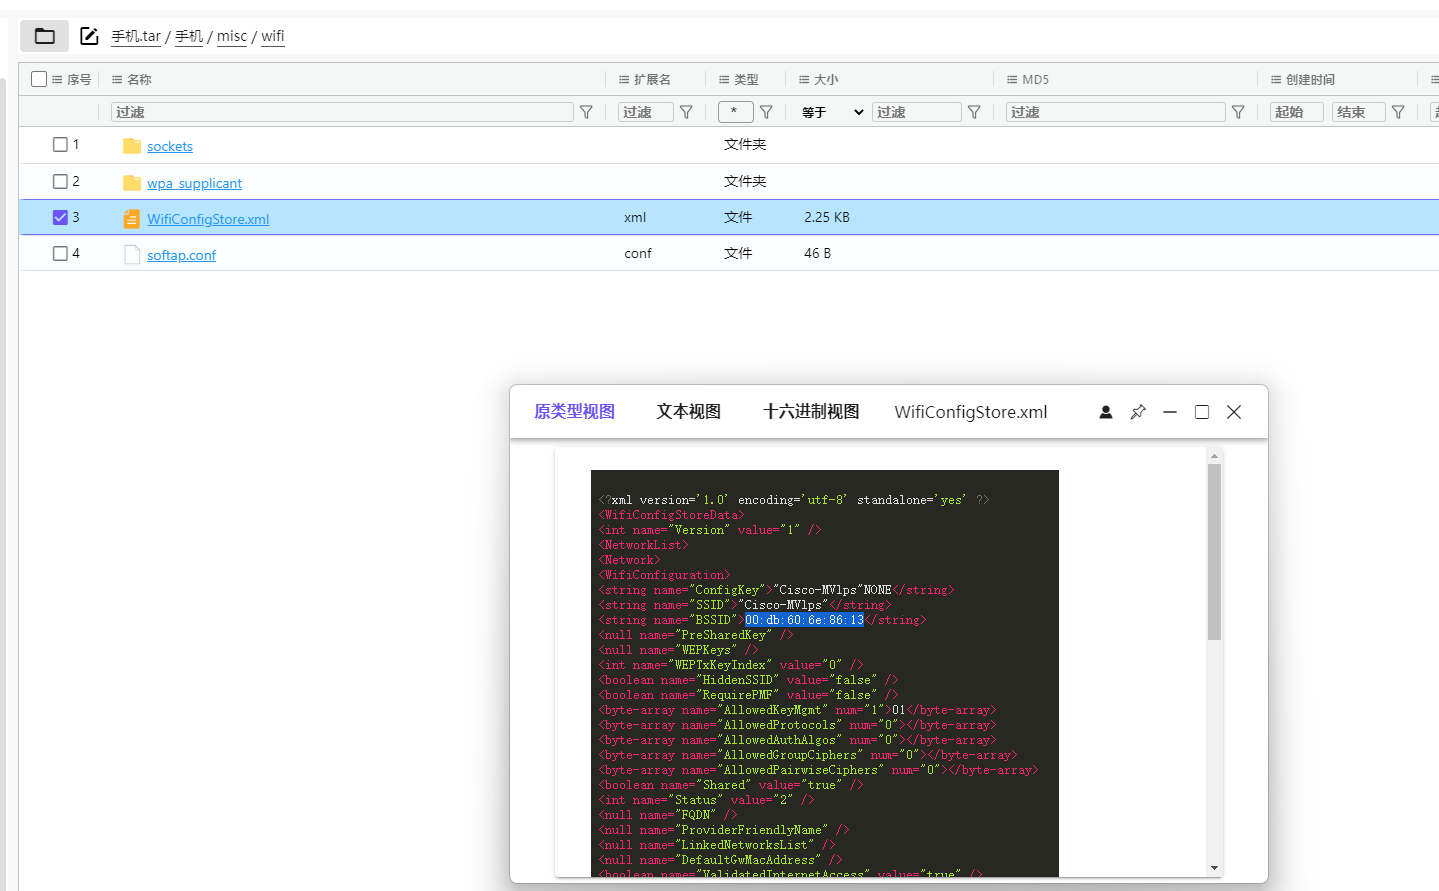Switch to 文本视图 tab
Viewport: 1439px width, 891px height.
tap(688, 412)
